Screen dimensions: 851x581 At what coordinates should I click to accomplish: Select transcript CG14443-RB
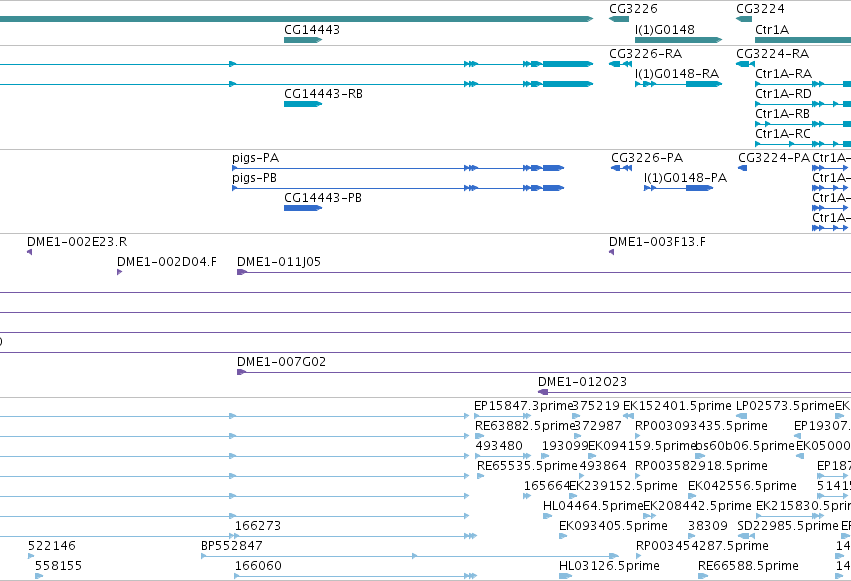pos(303,104)
